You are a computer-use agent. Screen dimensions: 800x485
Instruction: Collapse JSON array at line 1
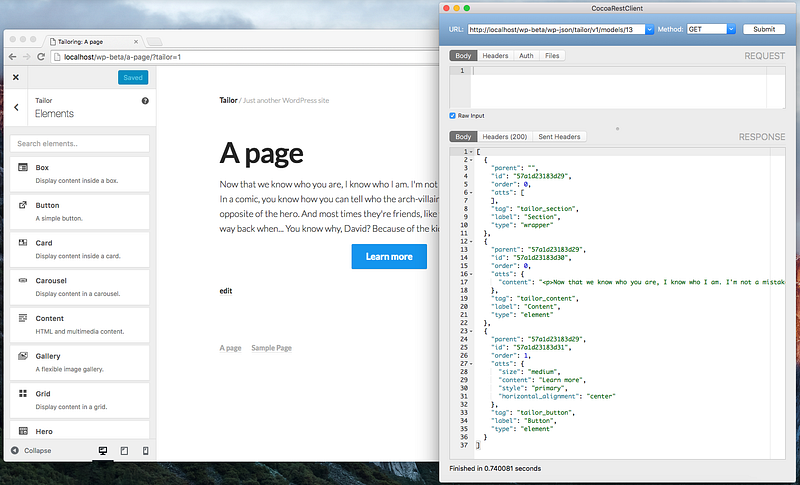click(x=471, y=152)
